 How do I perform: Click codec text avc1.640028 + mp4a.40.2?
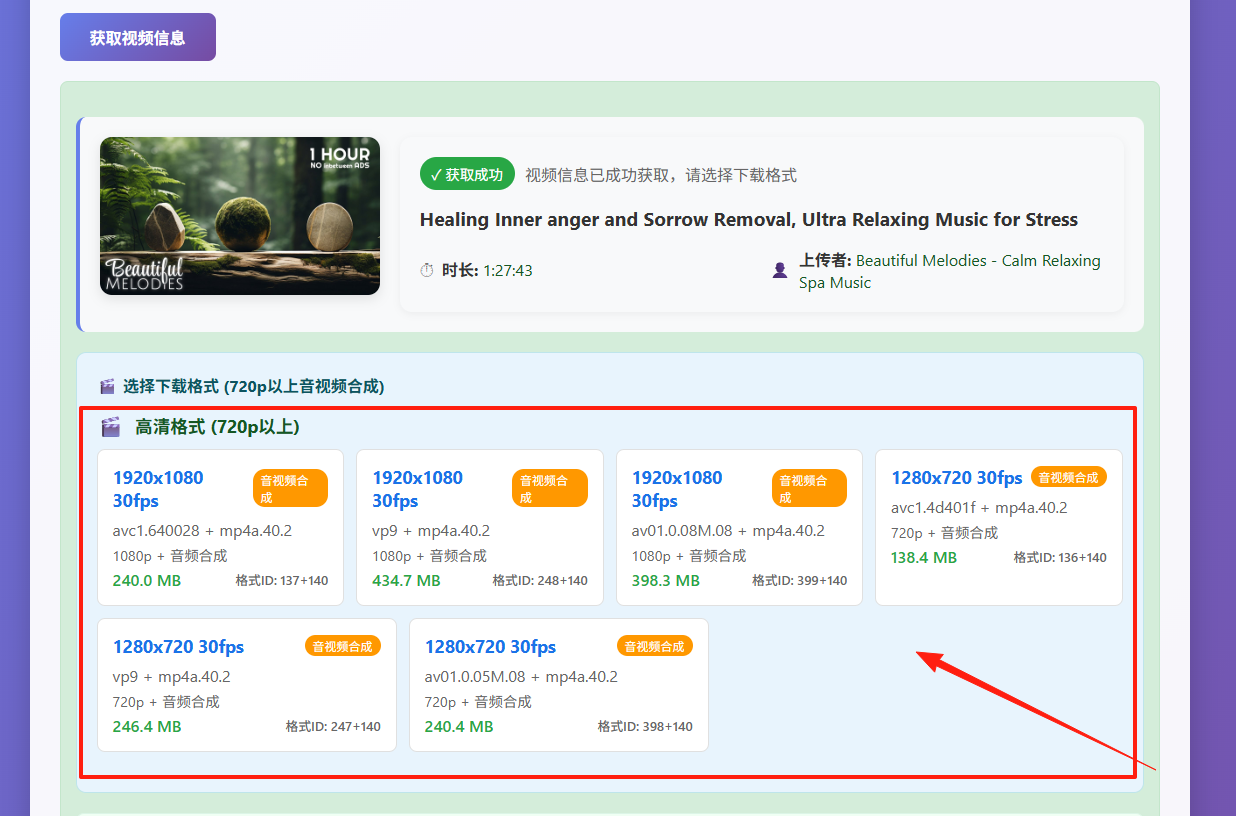click(x=202, y=530)
